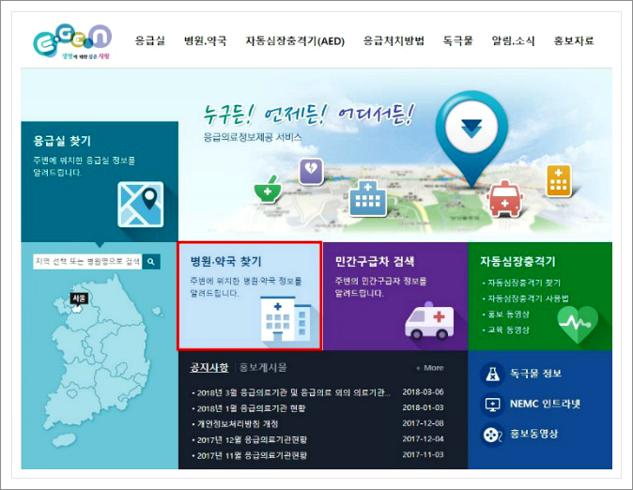Open the 홍보동영상 link
Viewport: 633px width, 490px height.
click(534, 434)
